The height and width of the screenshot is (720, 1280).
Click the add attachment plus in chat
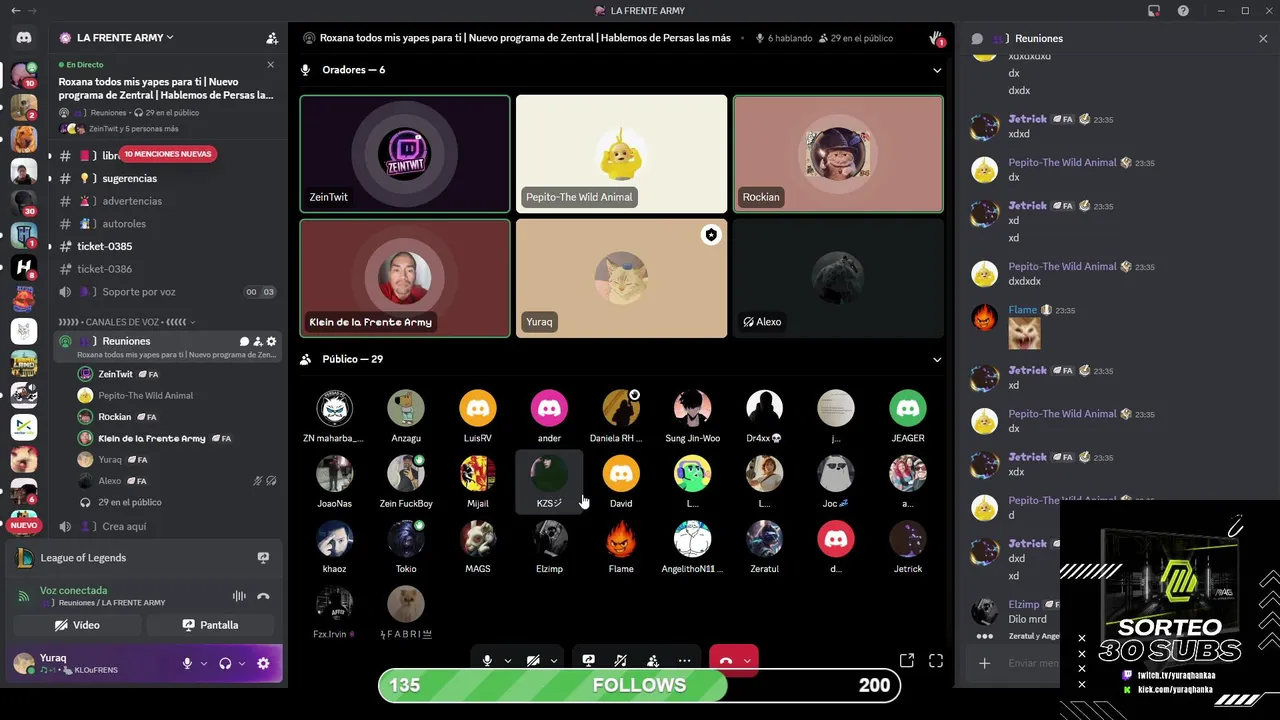click(x=985, y=663)
